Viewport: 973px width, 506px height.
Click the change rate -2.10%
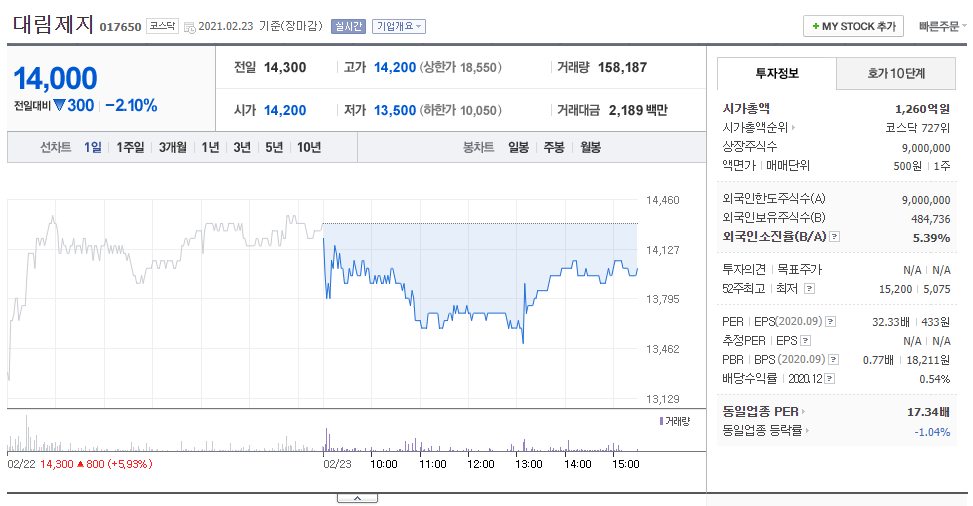[x=132, y=106]
